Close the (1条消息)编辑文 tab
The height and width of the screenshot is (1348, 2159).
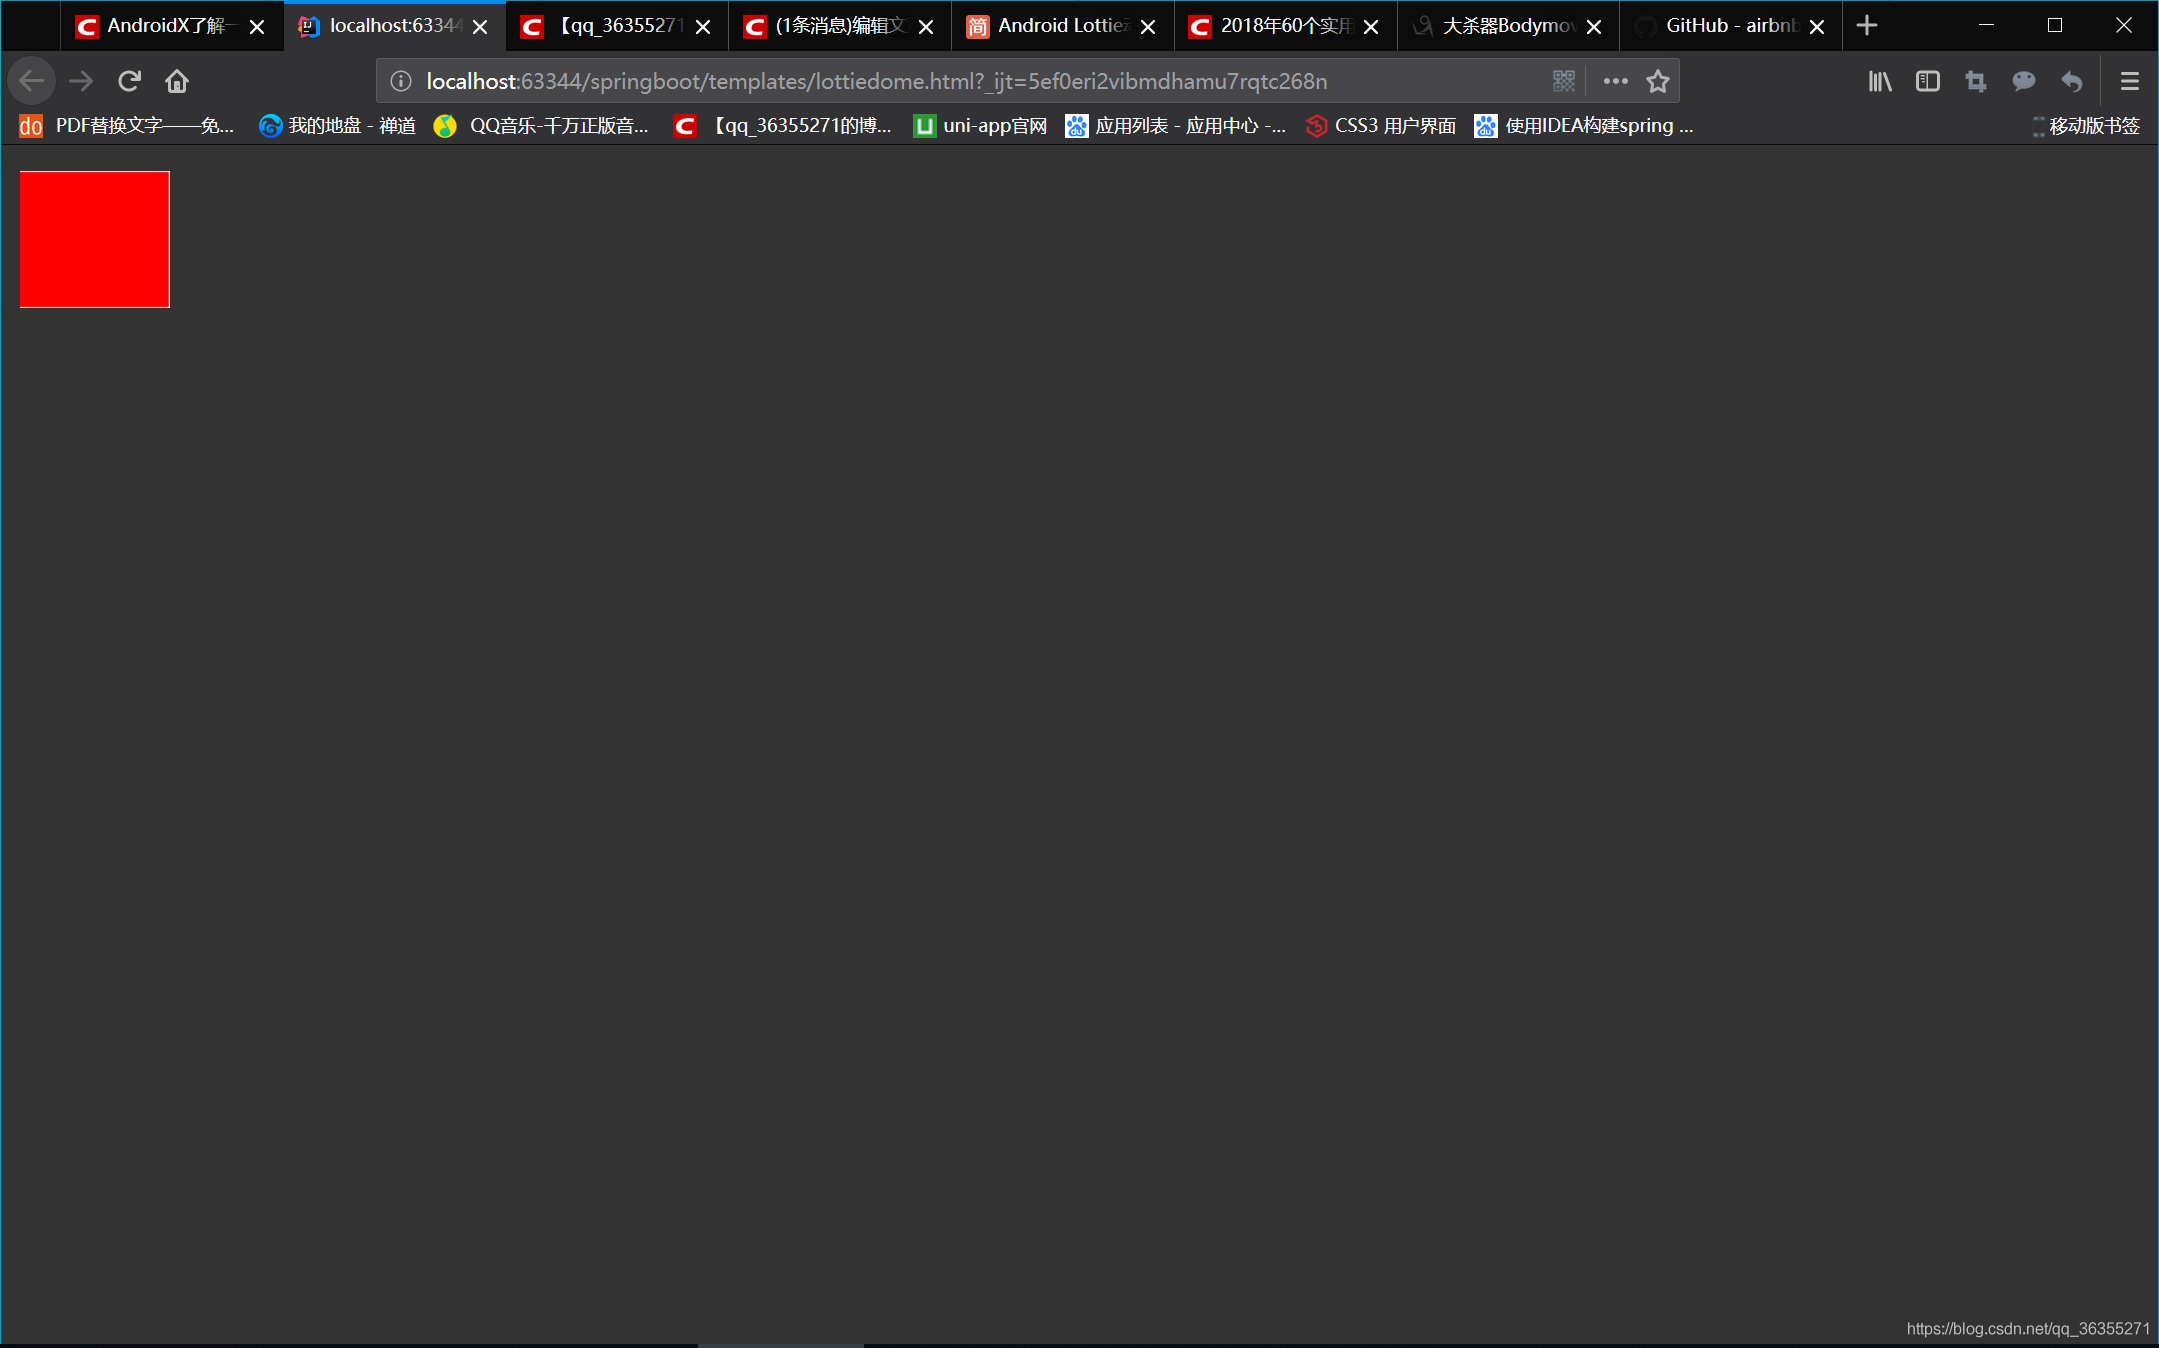(926, 27)
